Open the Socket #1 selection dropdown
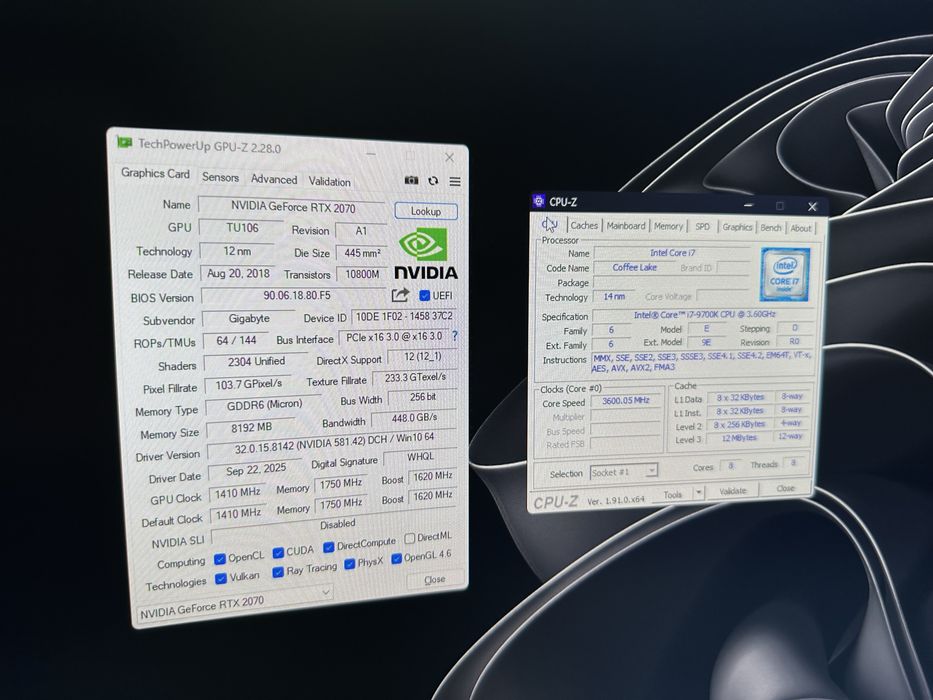933x700 pixels. tap(624, 472)
